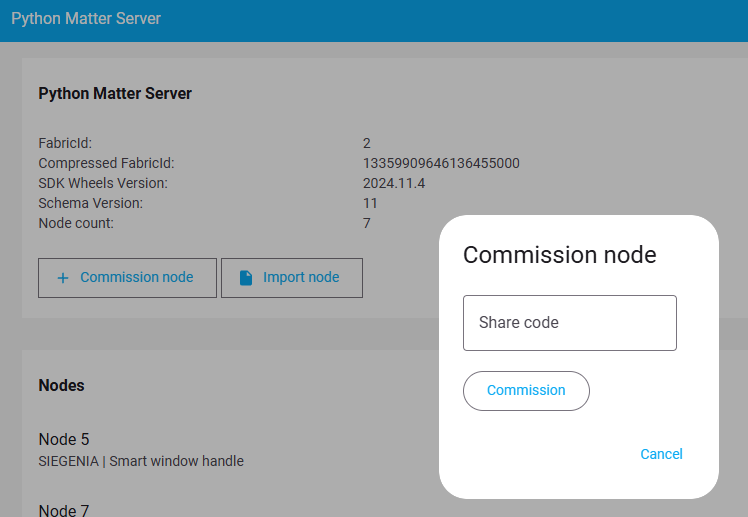The width and height of the screenshot is (748, 517).
Task: Click the SDK Wheels Version value 2024.11.4
Action: [x=394, y=183]
